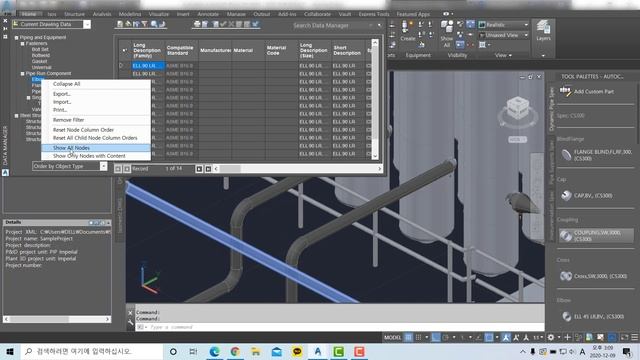Image resolution: width=640 pixels, height=360 pixels.
Task: Select Bolt Set in the tree
Action: [x=40, y=49]
